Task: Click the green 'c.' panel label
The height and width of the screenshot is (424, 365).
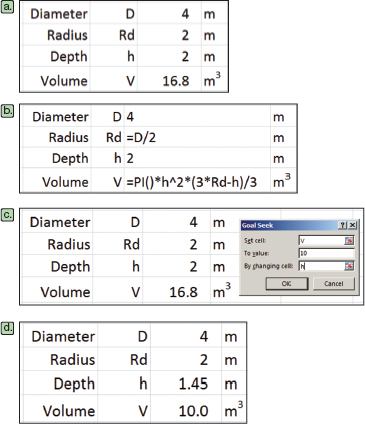Action: pyautogui.click(x=7, y=215)
